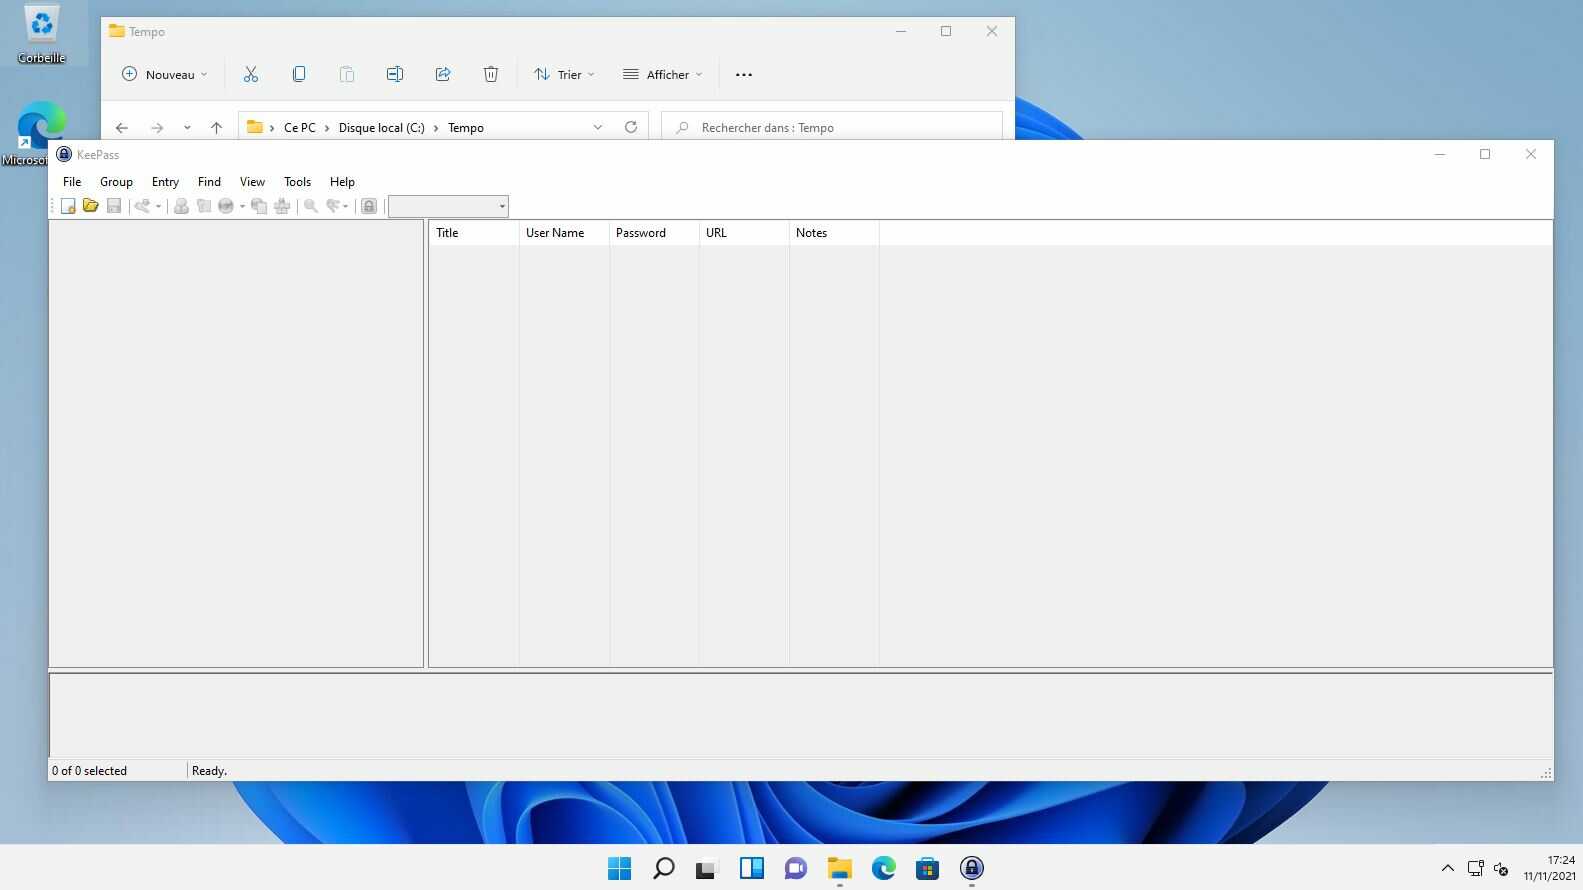Expand the Show Entries dropdown arrow

click(x=346, y=207)
